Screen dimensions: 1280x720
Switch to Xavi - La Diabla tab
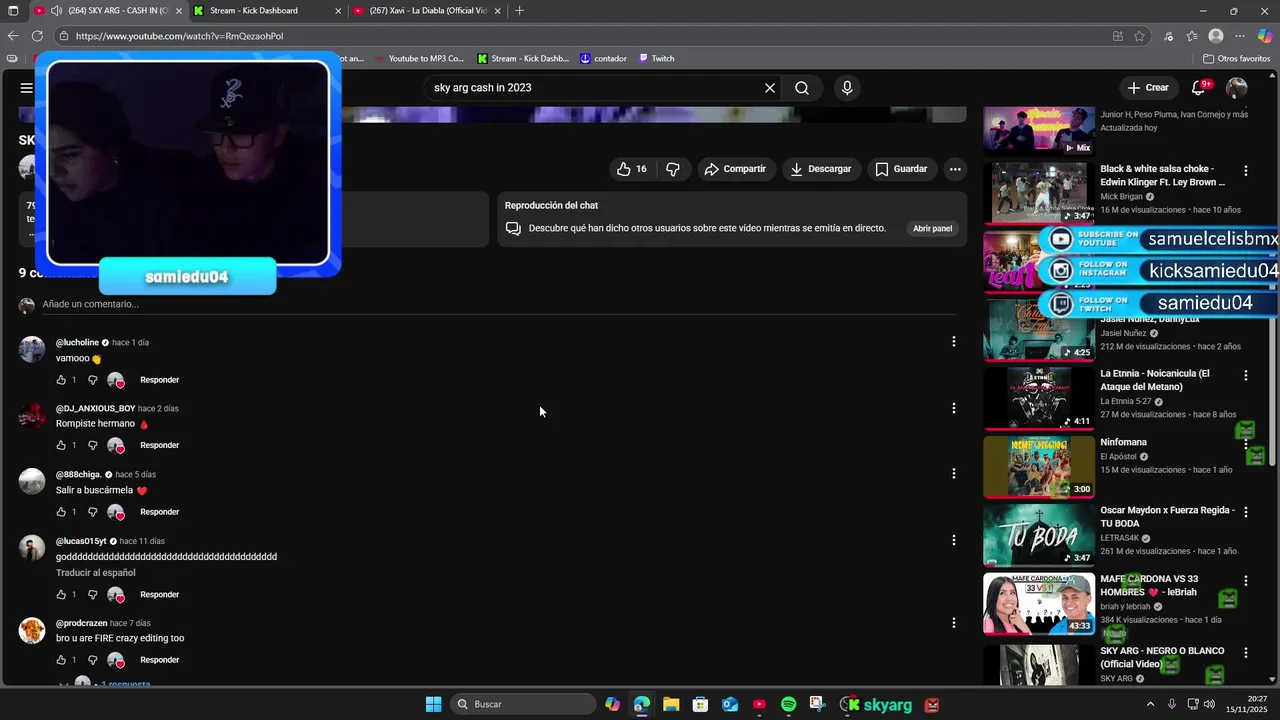[x=427, y=11]
